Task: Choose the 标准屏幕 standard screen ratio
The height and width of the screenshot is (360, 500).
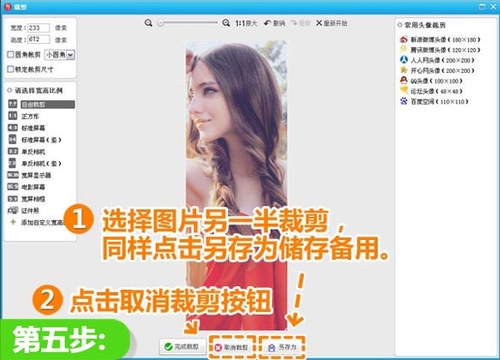Action: pyautogui.click(x=27, y=128)
